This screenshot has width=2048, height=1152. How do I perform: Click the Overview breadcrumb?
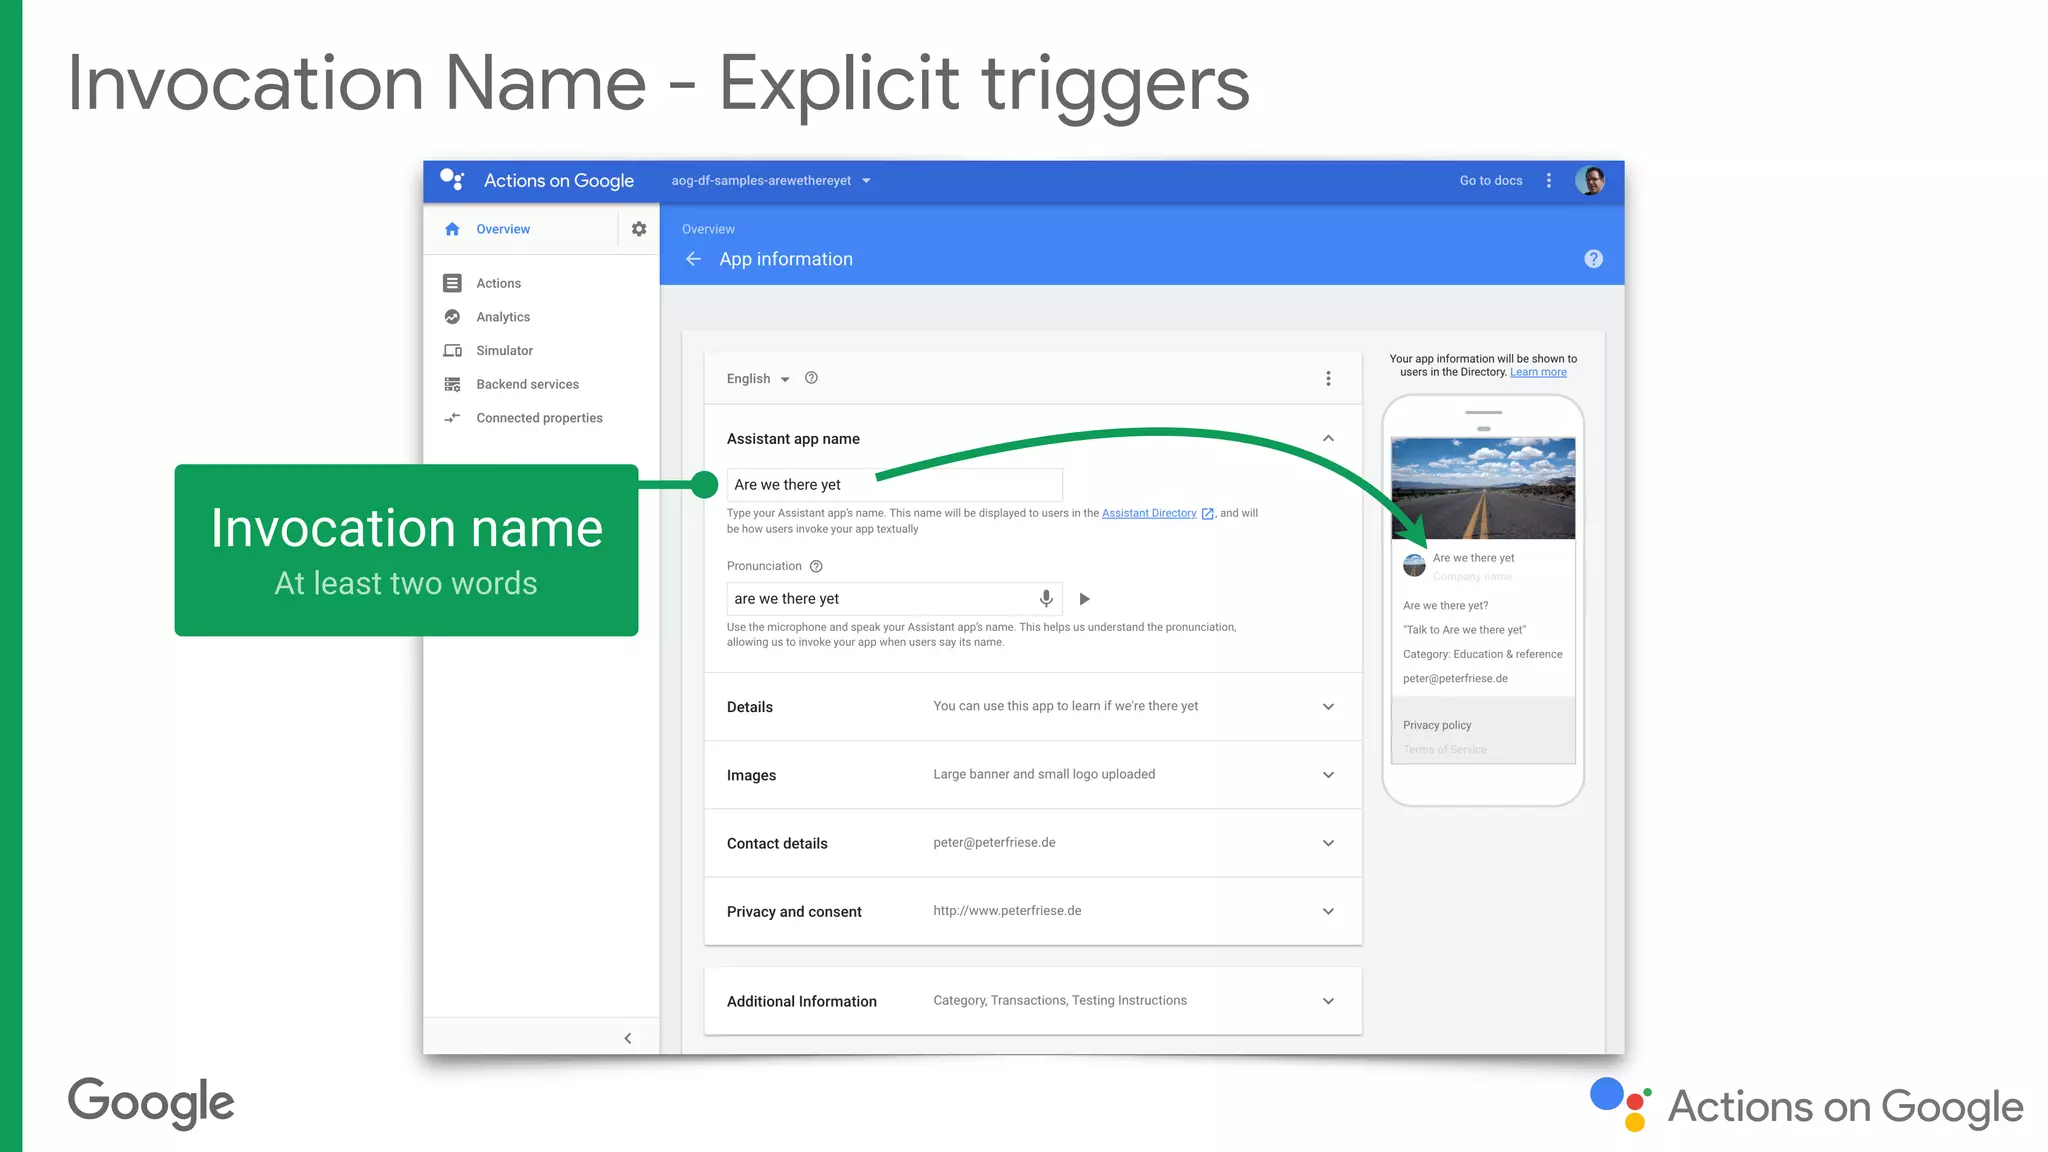coord(708,229)
